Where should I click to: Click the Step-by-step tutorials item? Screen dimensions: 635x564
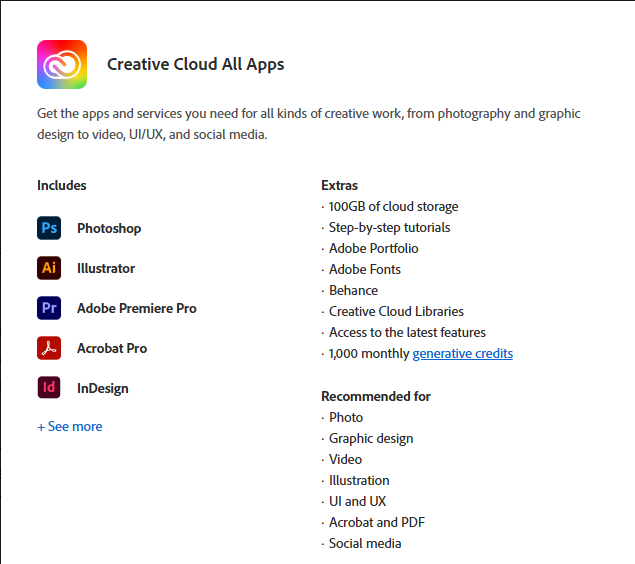click(x=389, y=228)
